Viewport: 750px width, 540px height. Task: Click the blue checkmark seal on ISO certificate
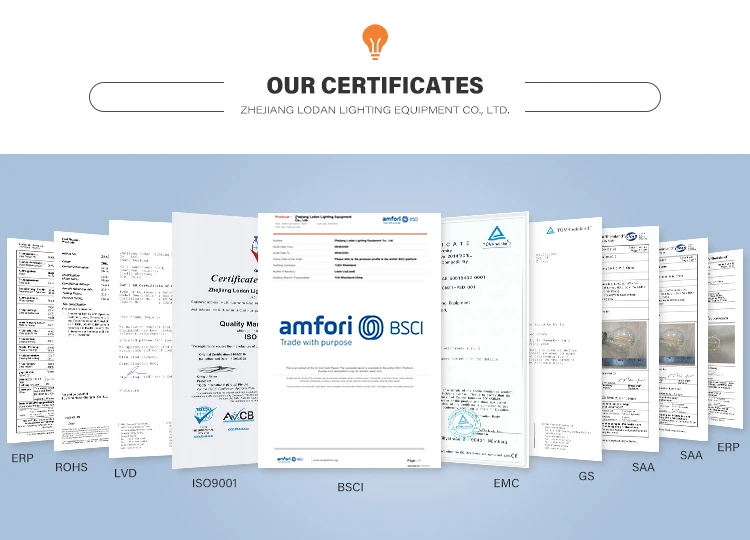[204, 417]
